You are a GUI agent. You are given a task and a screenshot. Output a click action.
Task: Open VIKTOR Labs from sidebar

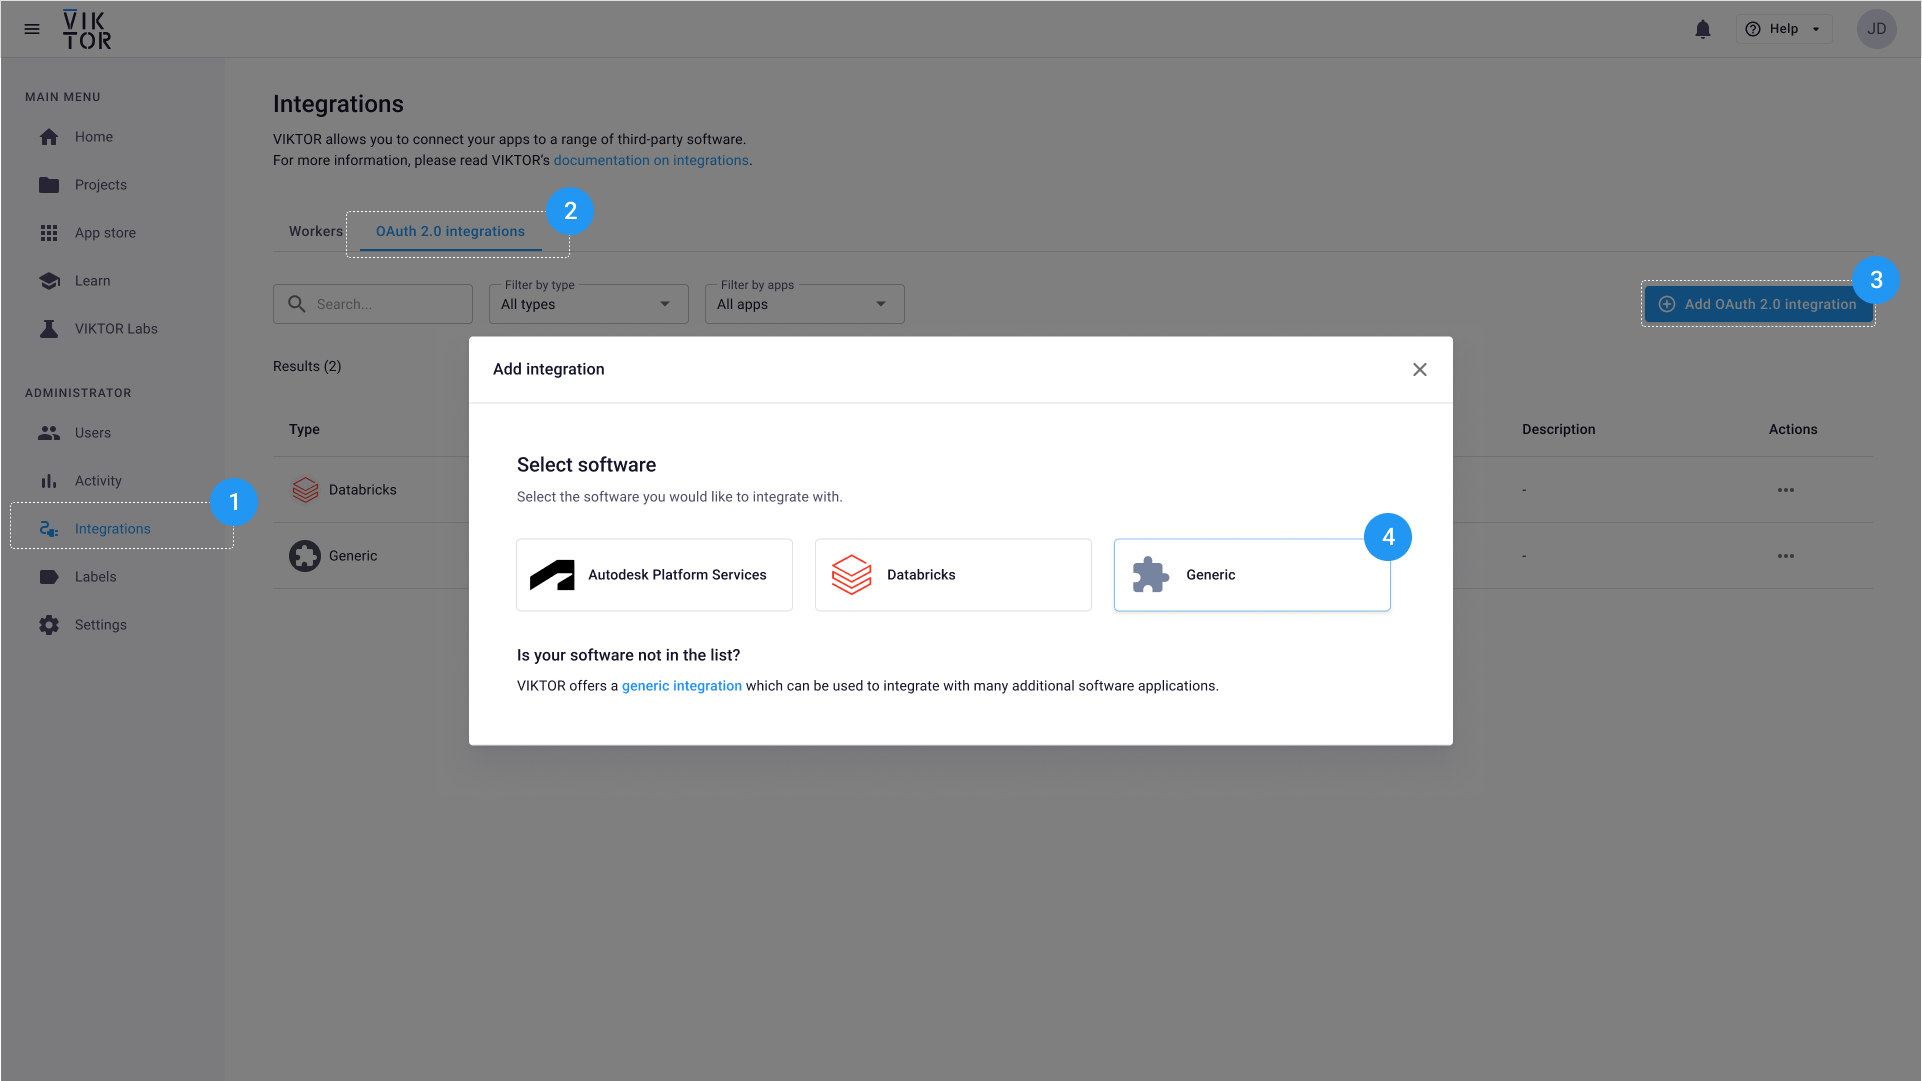pyautogui.click(x=116, y=329)
